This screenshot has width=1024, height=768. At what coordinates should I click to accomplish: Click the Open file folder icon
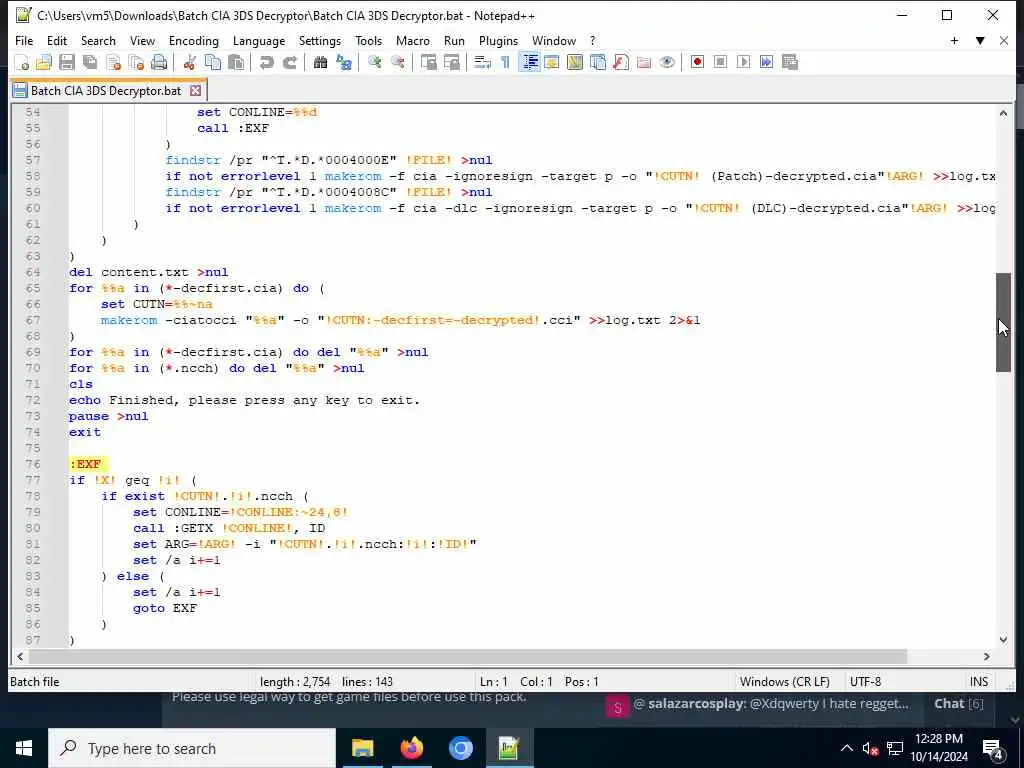point(44,62)
